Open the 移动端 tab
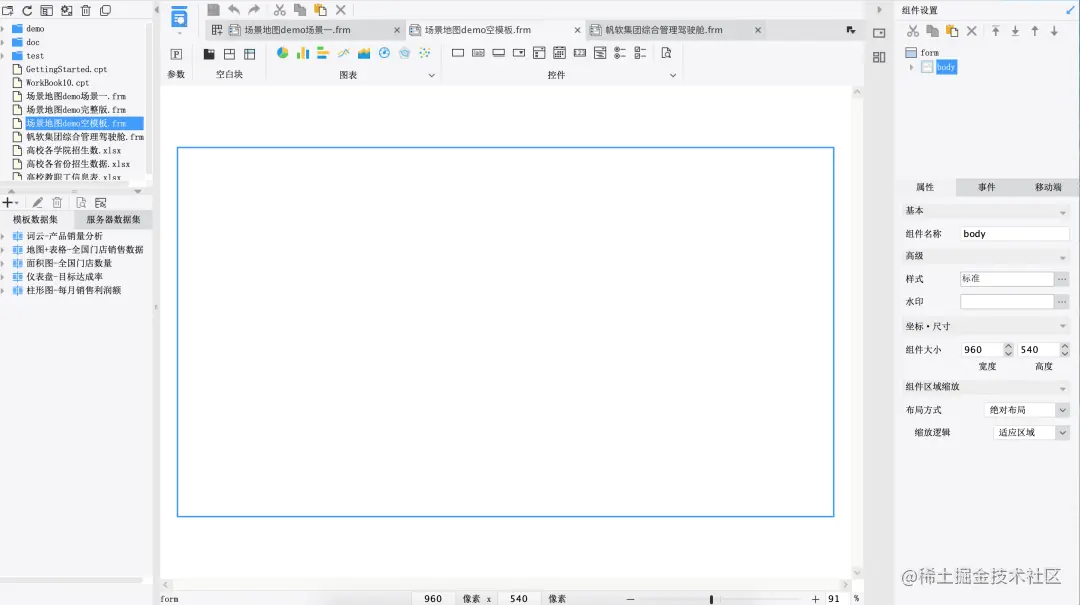This screenshot has width=1080, height=605. 1048,187
